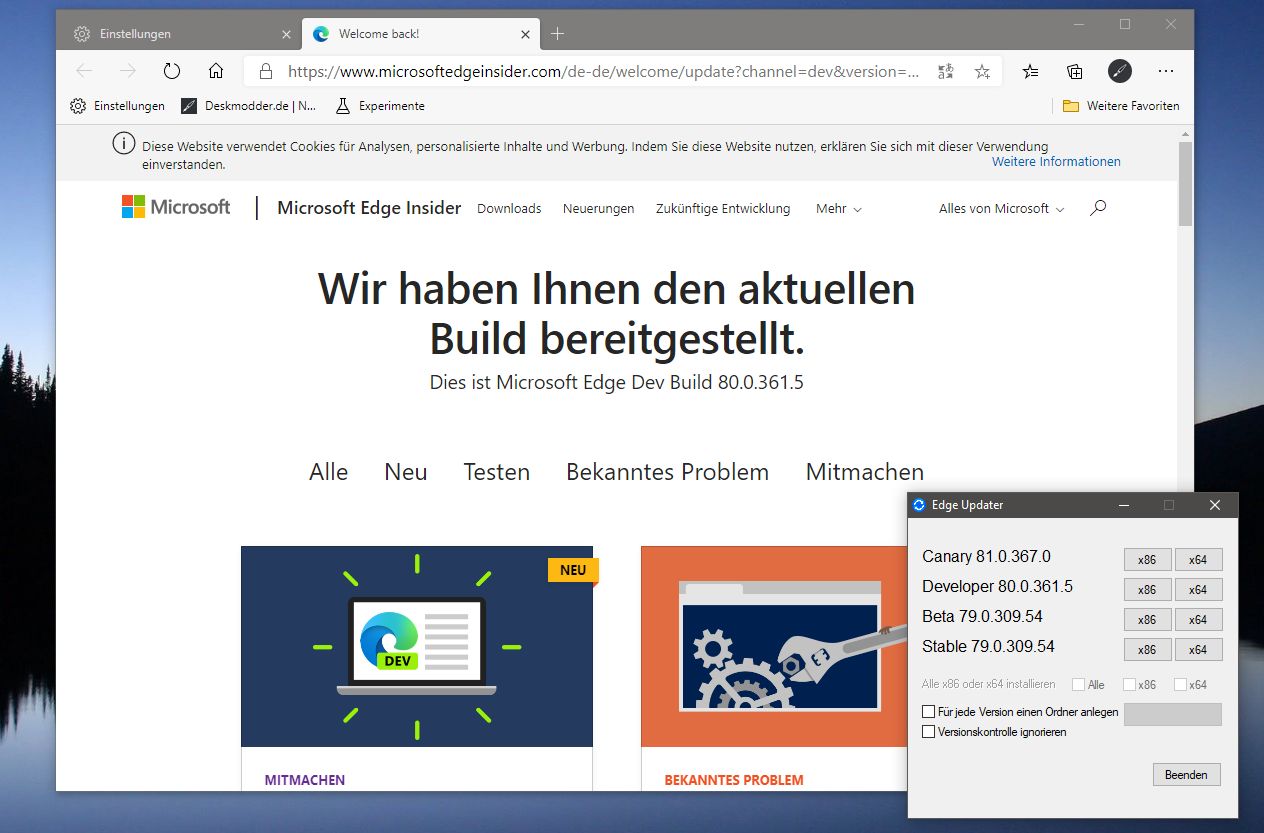Minimize the Edge Updater window
The image size is (1264, 833).
pos(1122,505)
